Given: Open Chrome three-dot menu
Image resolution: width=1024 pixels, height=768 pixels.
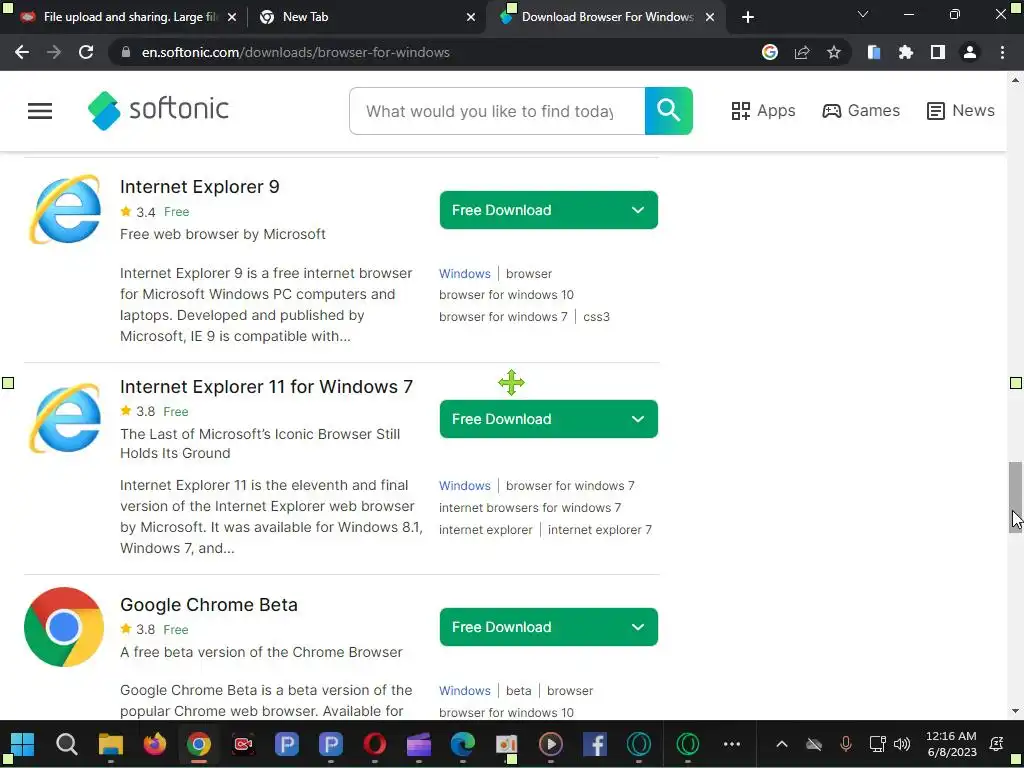Looking at the screenshot, I should tap(1002, 52).
